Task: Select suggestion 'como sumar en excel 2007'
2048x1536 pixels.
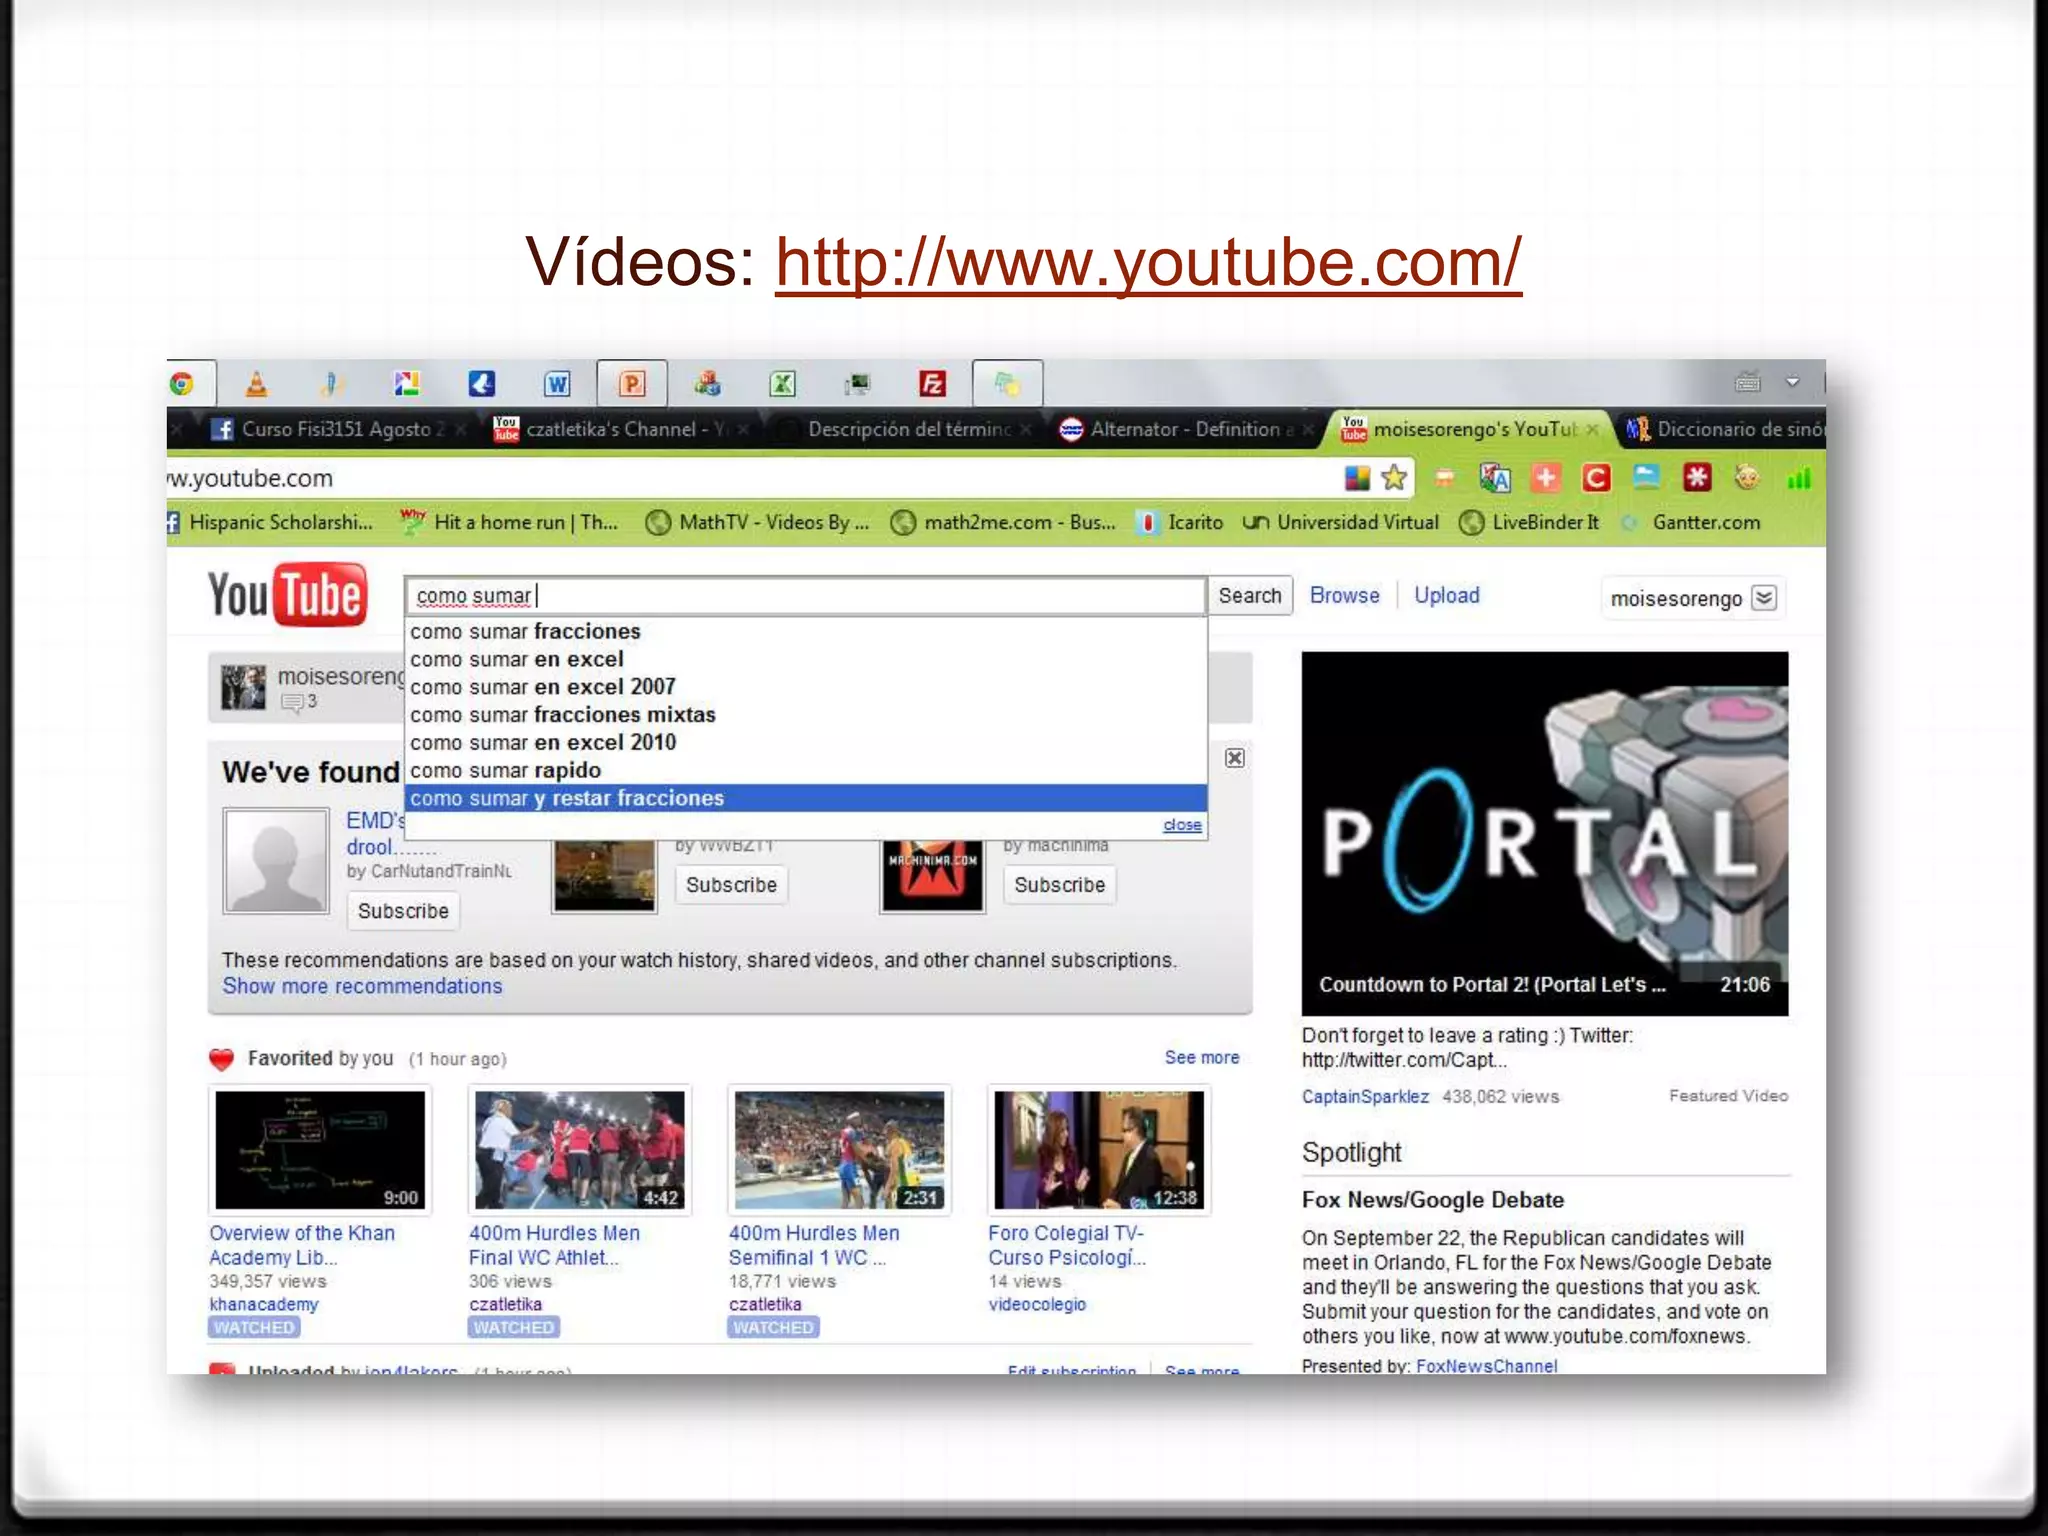Action: (806, 687)
